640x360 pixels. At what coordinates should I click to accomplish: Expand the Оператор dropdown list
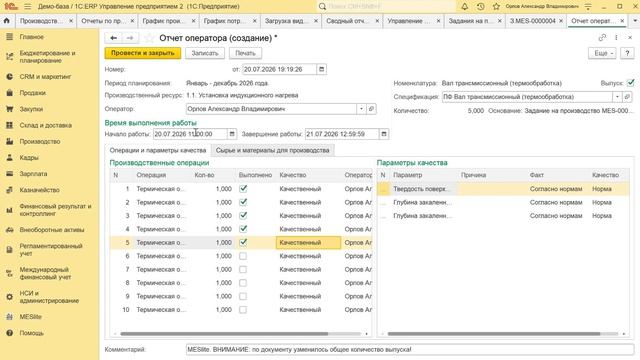361,109
